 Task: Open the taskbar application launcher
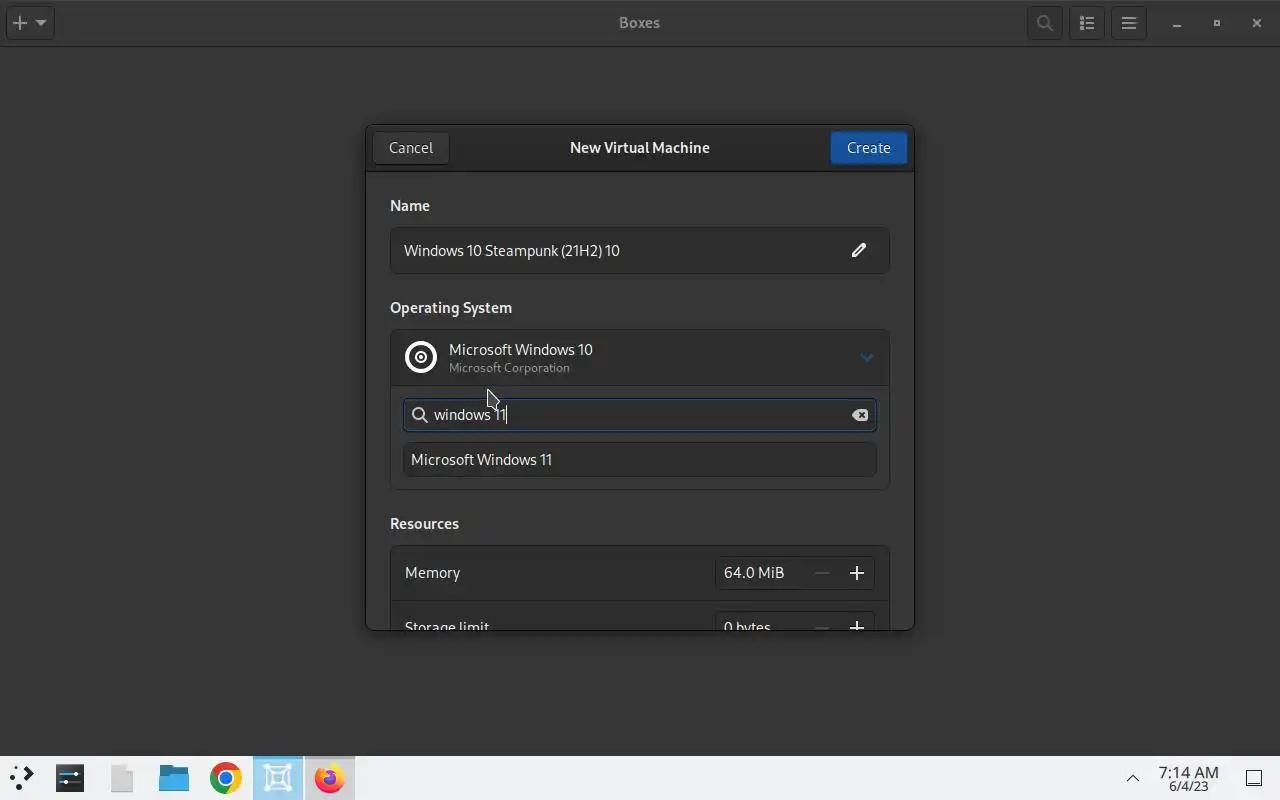(x=21, y=778)
